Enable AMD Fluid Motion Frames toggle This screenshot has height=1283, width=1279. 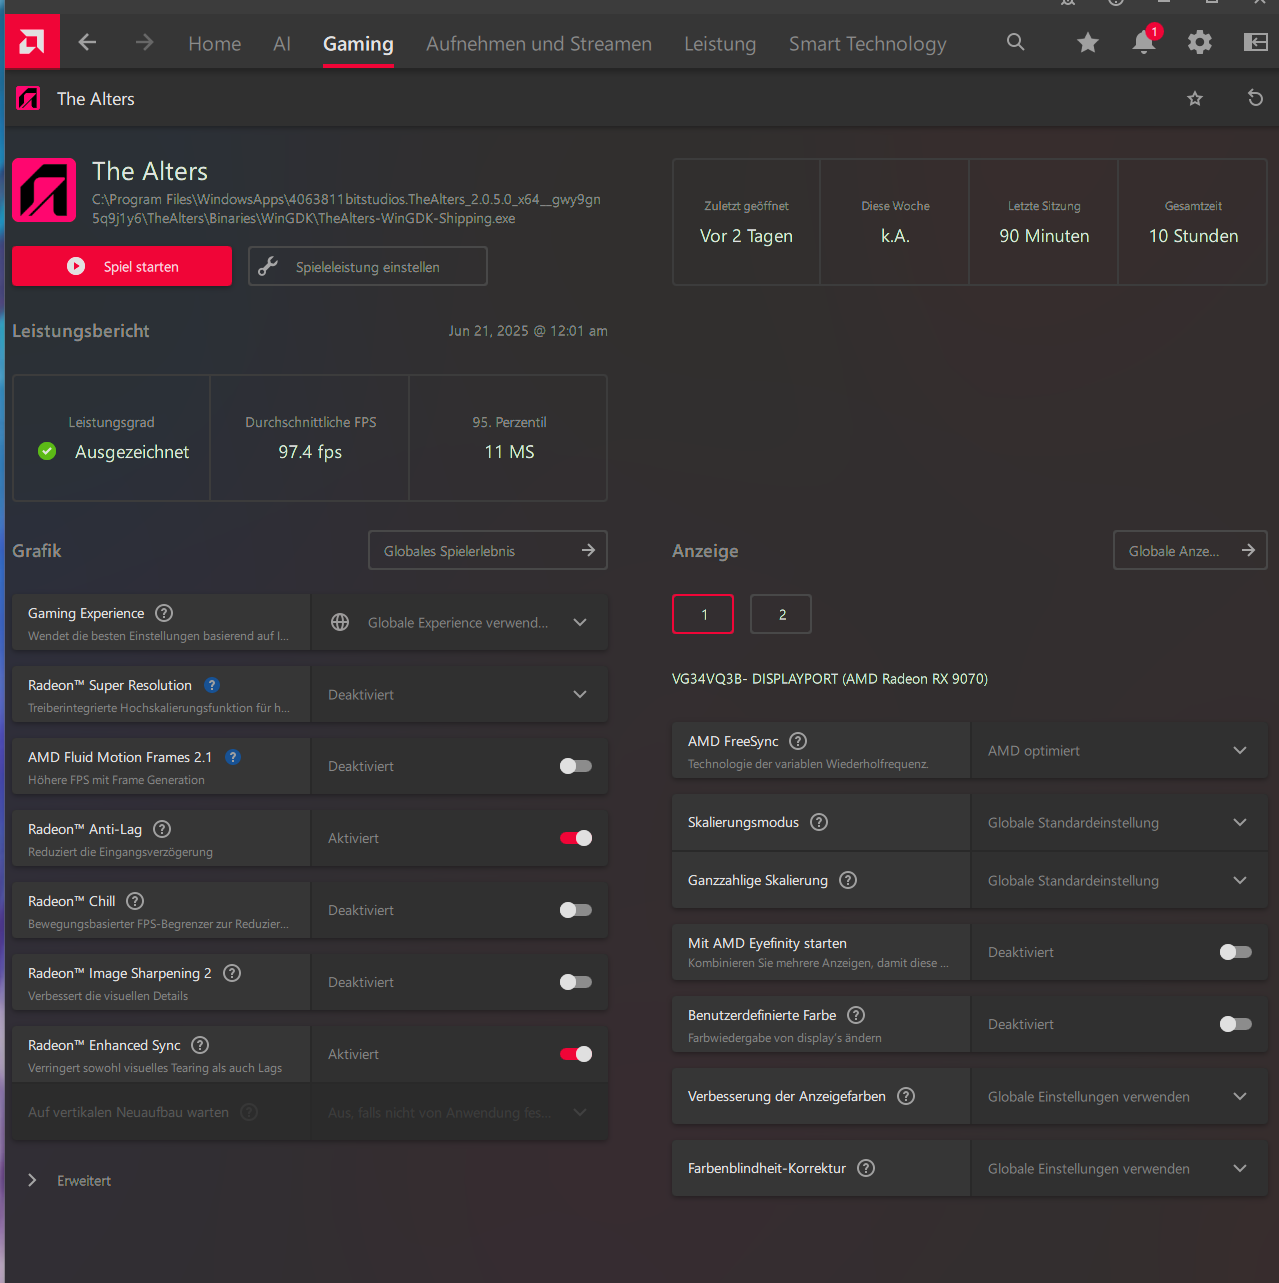tap(576, 766)
